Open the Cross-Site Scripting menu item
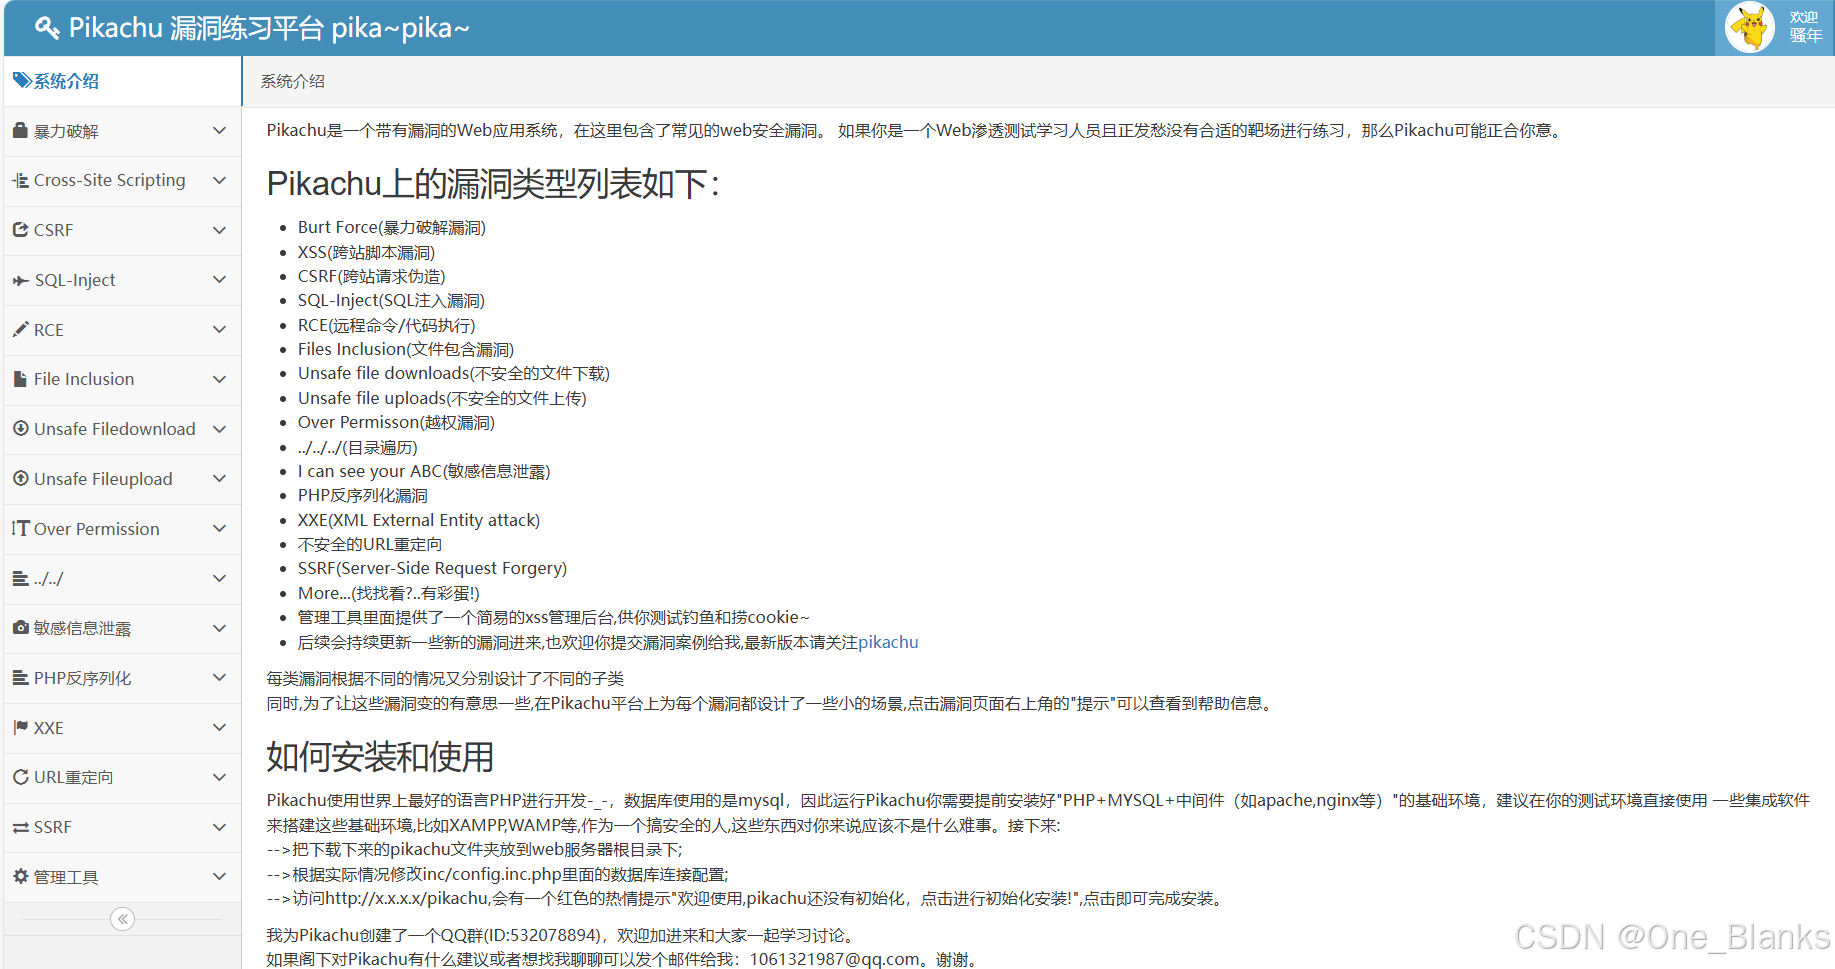This screenshot has width=1835, height=969. [x=122, y=180]
